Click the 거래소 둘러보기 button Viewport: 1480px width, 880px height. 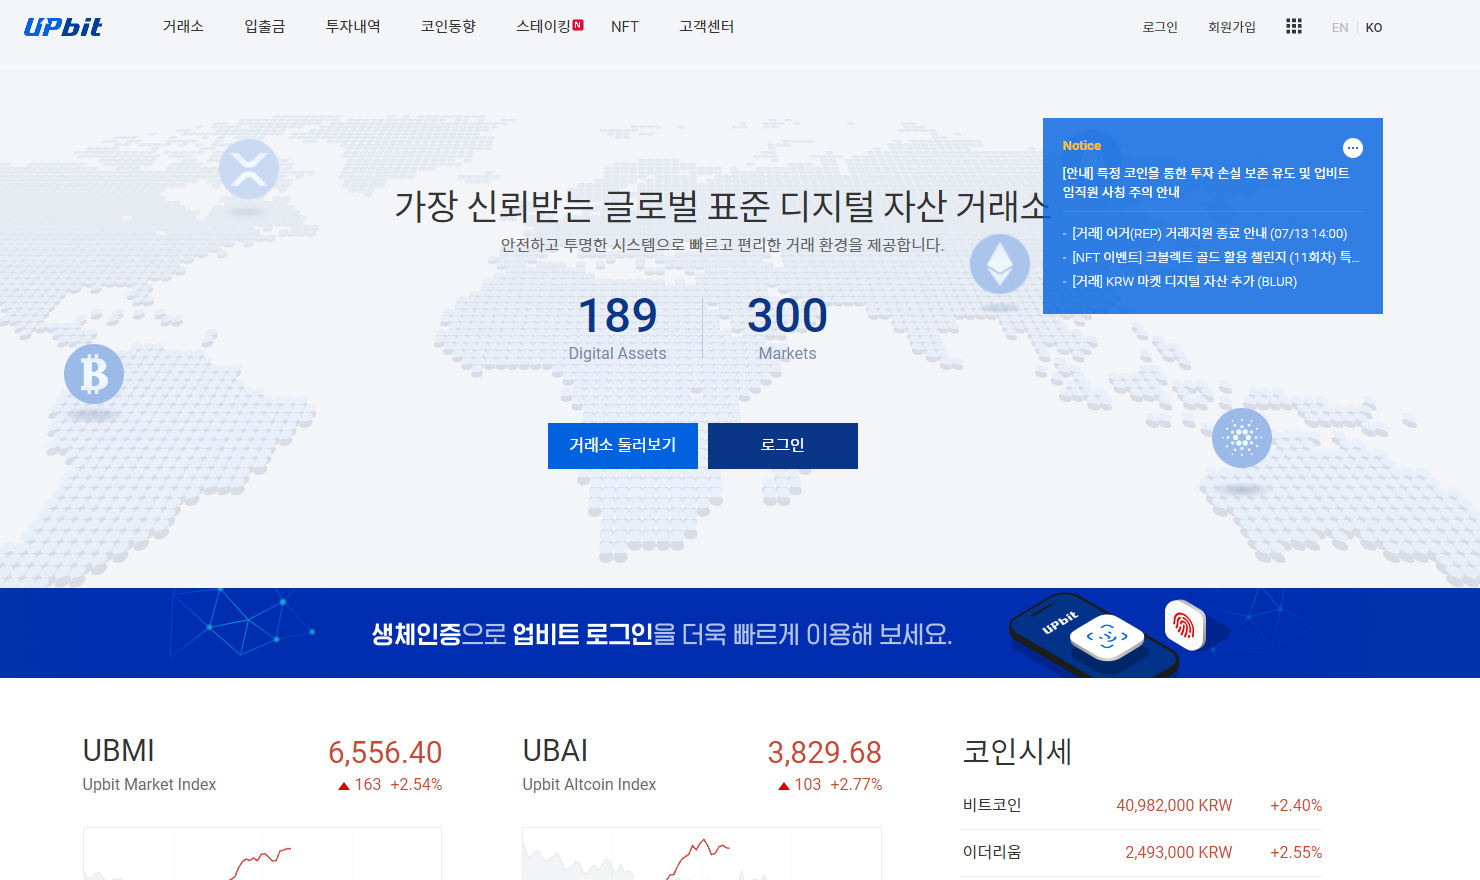tap(623, 446)
